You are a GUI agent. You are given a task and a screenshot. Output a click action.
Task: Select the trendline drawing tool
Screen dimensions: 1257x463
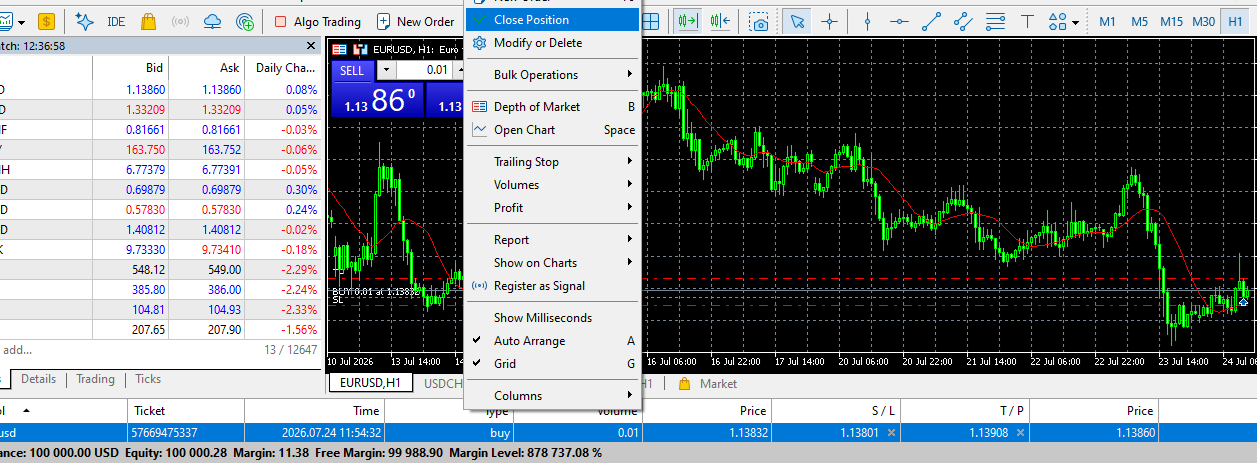point(931,21)
